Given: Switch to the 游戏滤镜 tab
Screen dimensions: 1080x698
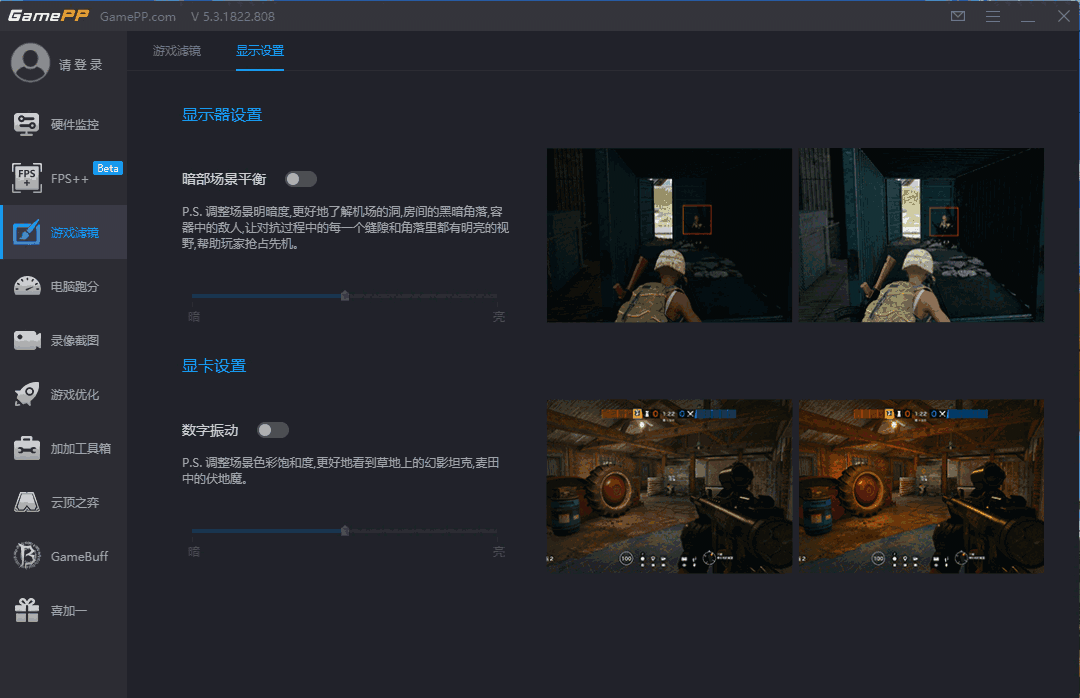Looking at the screenshot, I should [x=176, y=51].
